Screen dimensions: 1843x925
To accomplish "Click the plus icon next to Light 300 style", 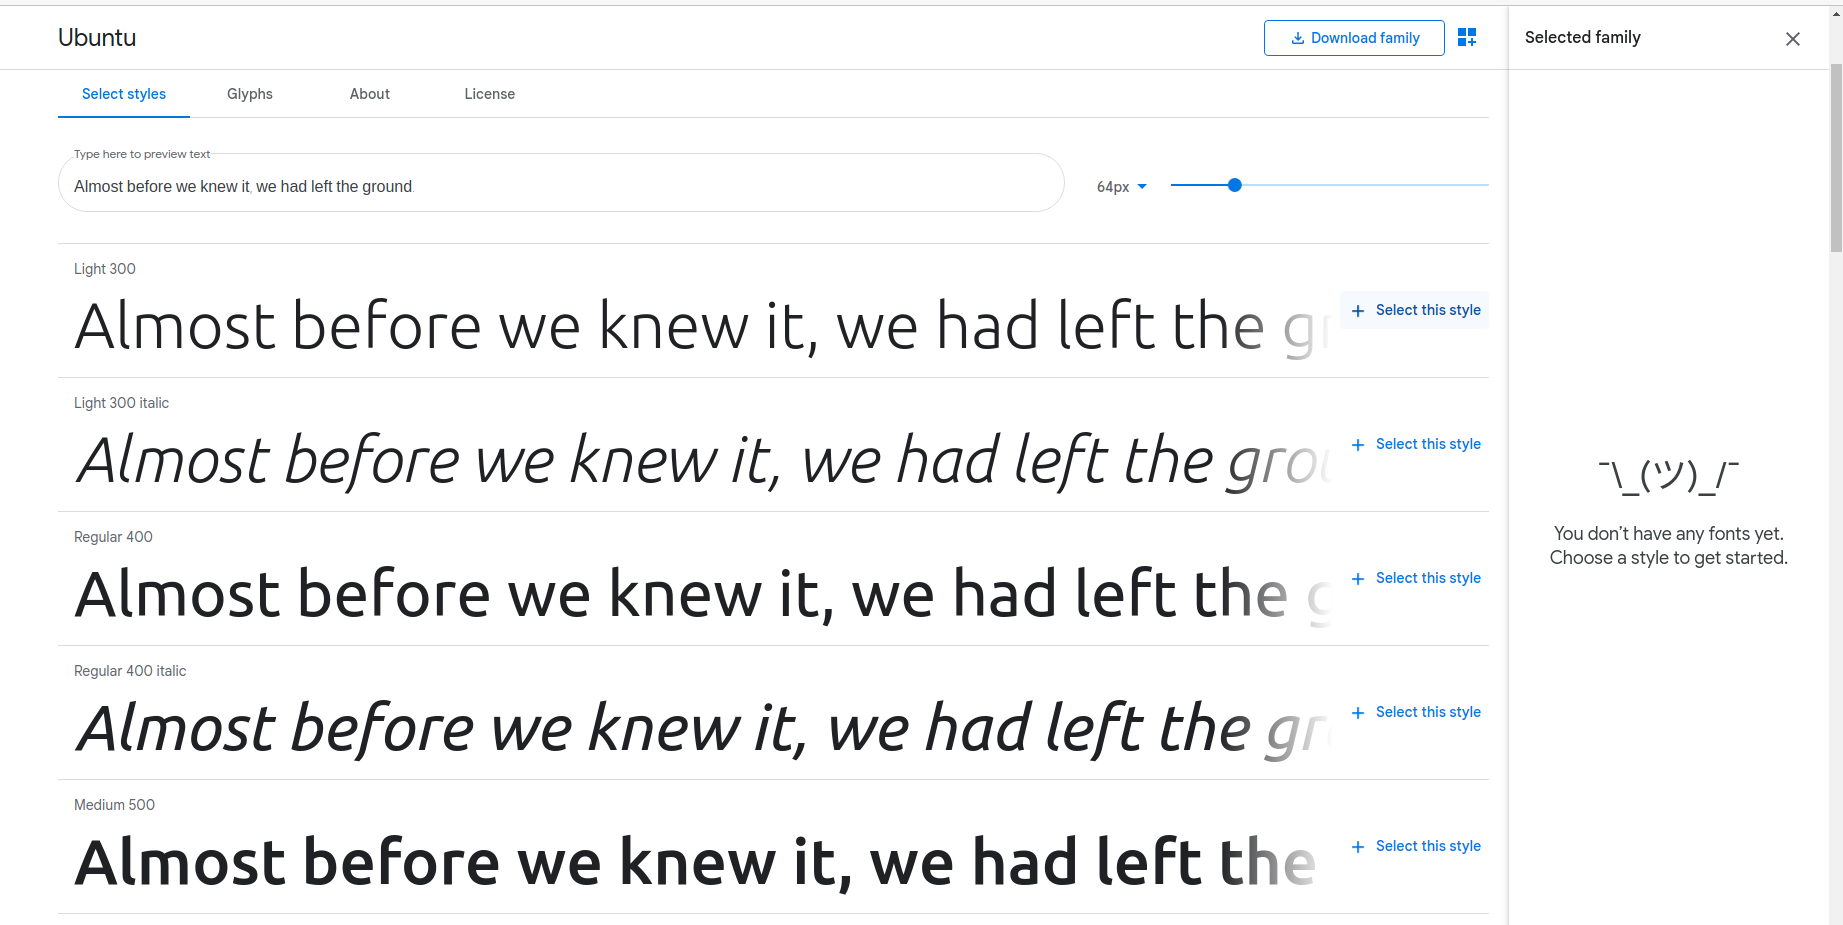I will point(1358,310).
